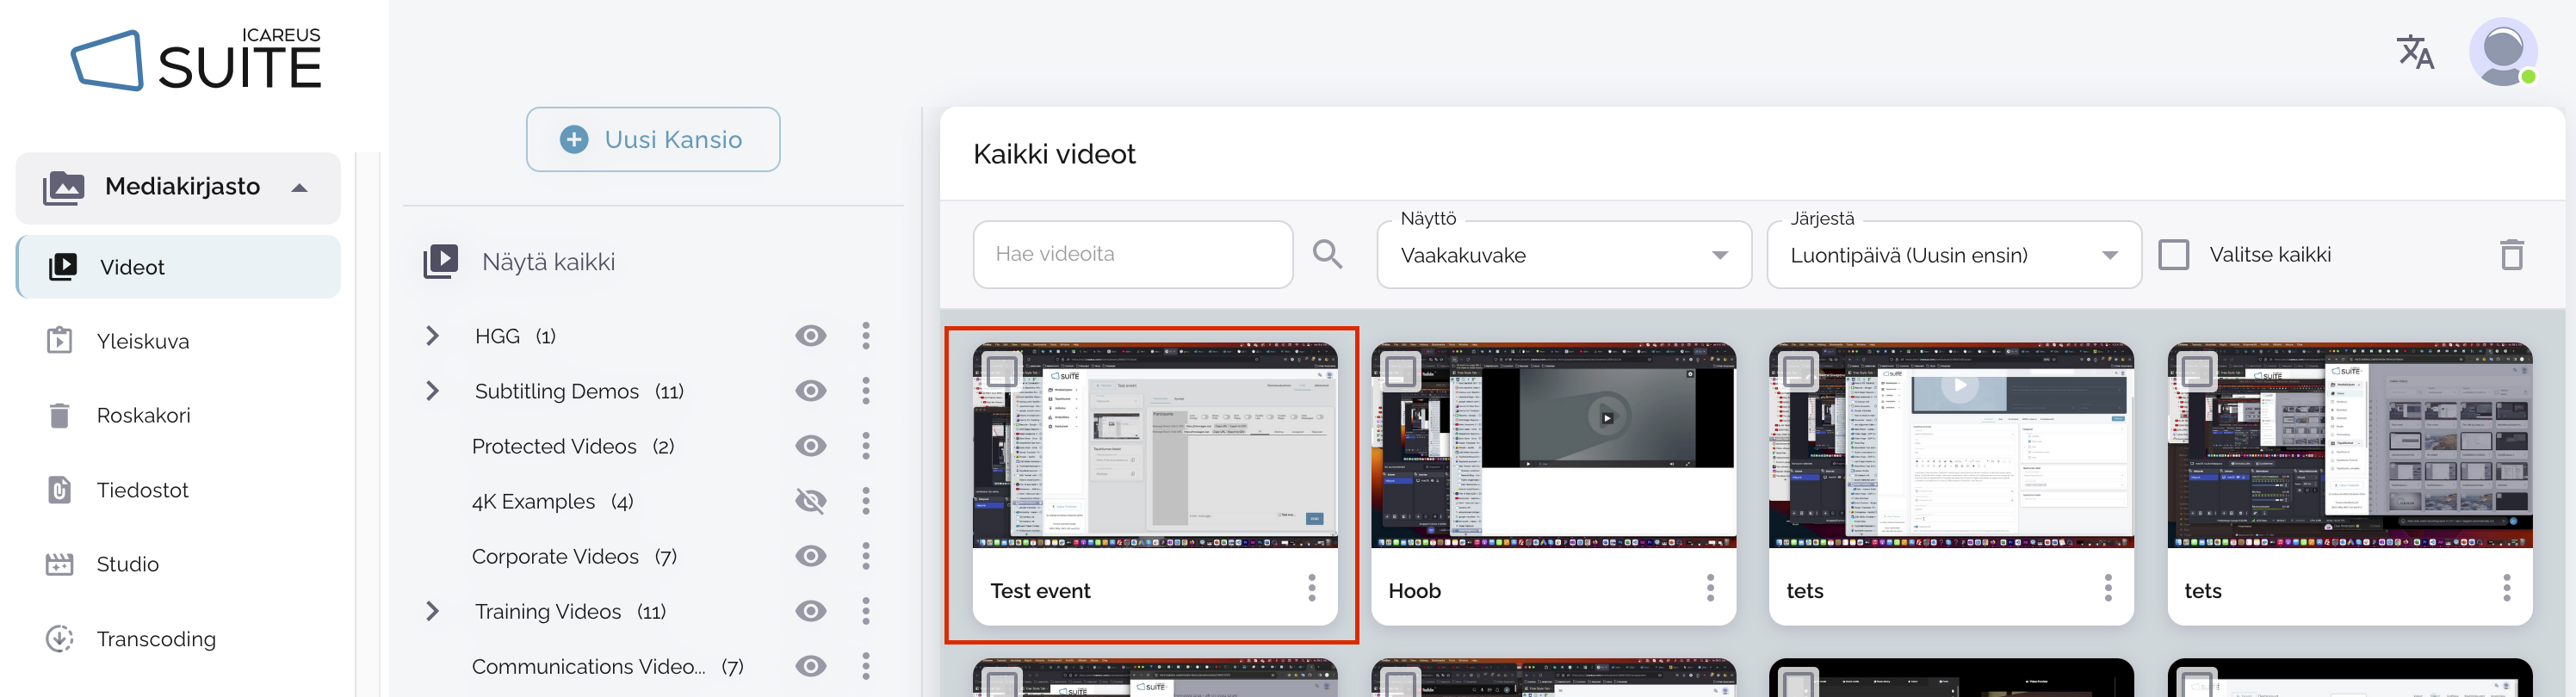The image size is (2576, 697).
Task: Hide the Protected Videos folder
Action: coord(810,446)
